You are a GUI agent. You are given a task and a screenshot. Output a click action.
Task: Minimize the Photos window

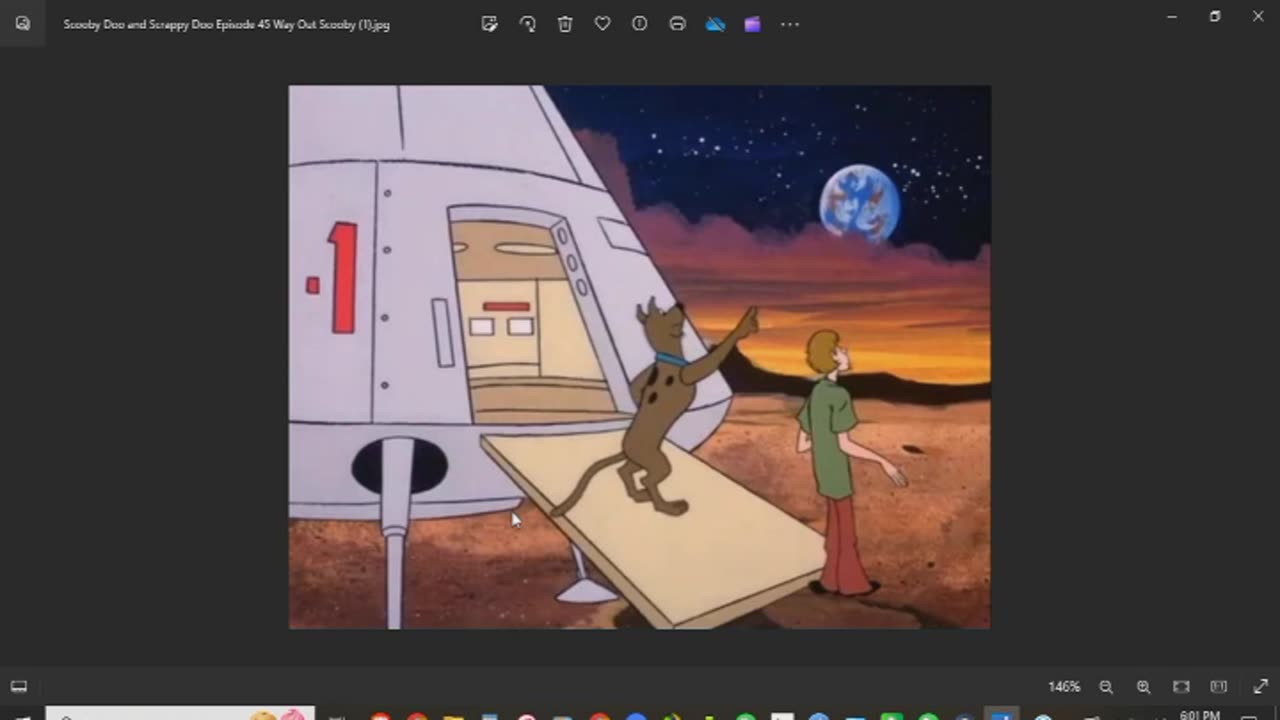click(x=1171, y=17)
